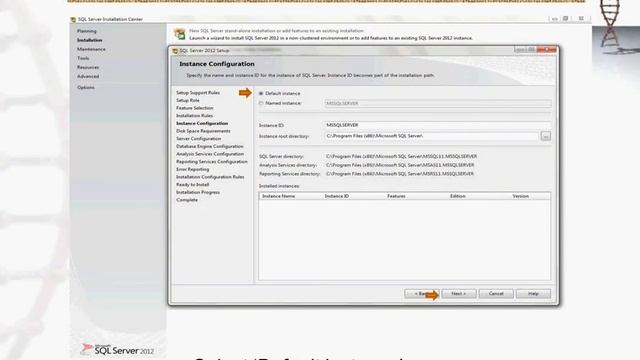Click the SQL Server Installation Center title icon

pyautogui.click(x=73, y=19)
